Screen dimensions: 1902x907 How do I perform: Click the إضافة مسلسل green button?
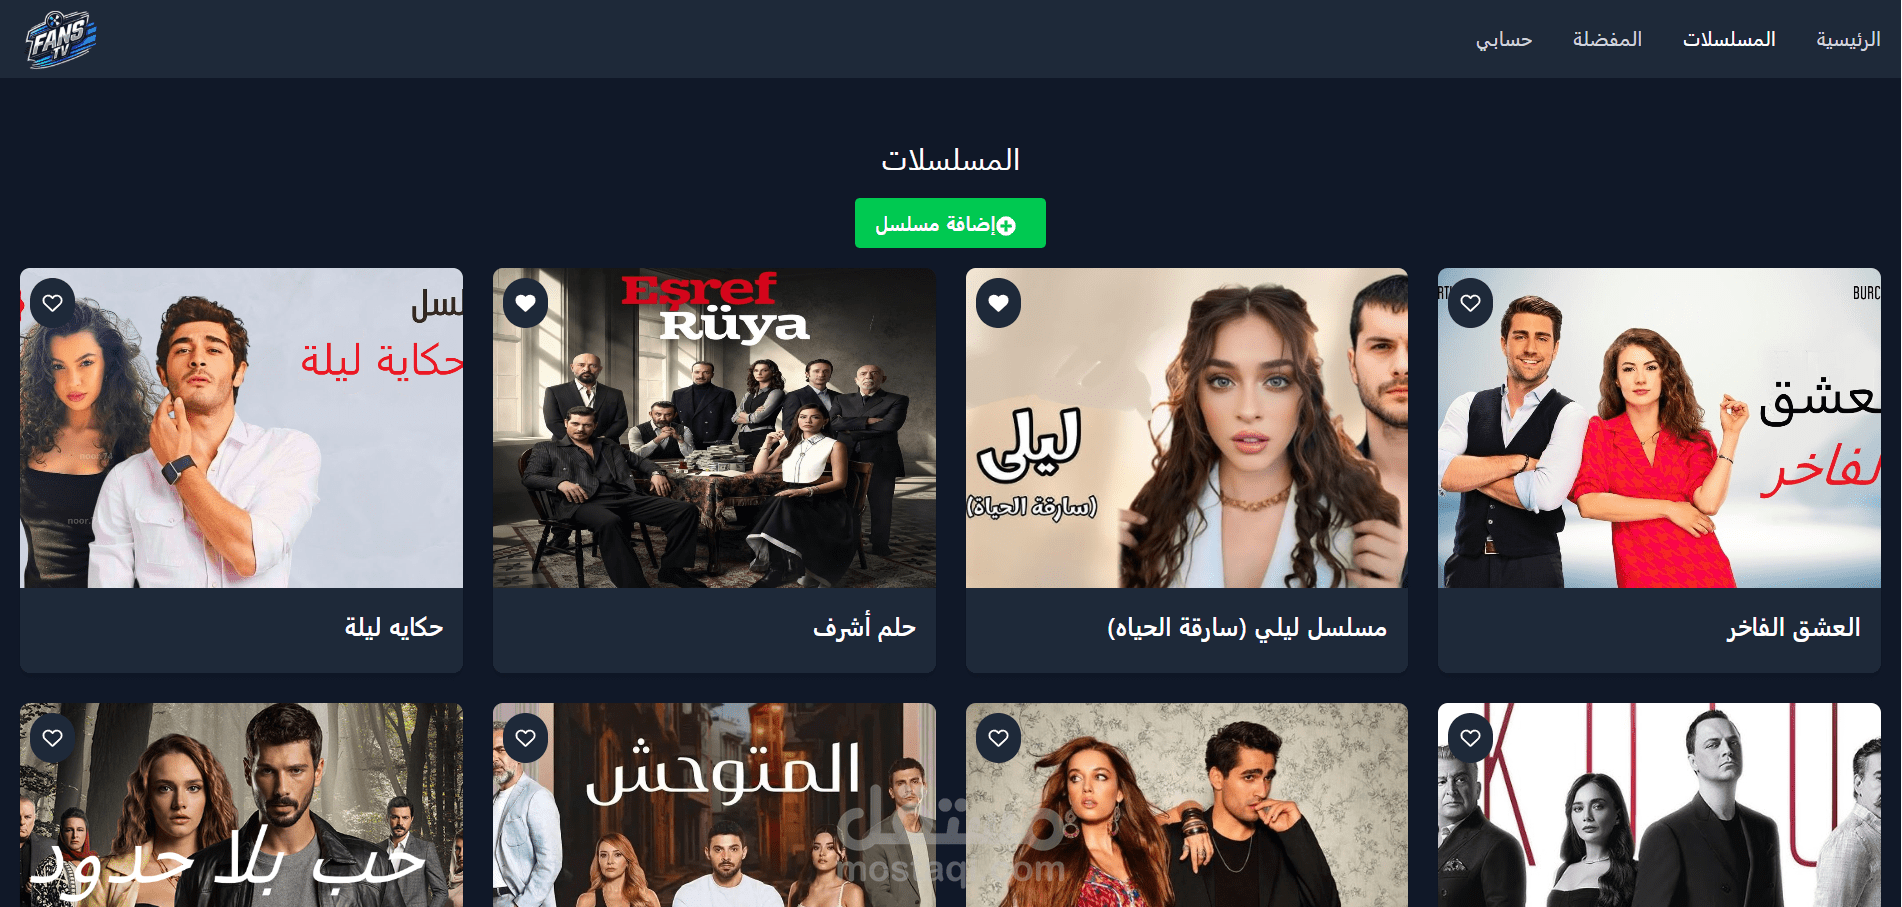pos(950,223)
